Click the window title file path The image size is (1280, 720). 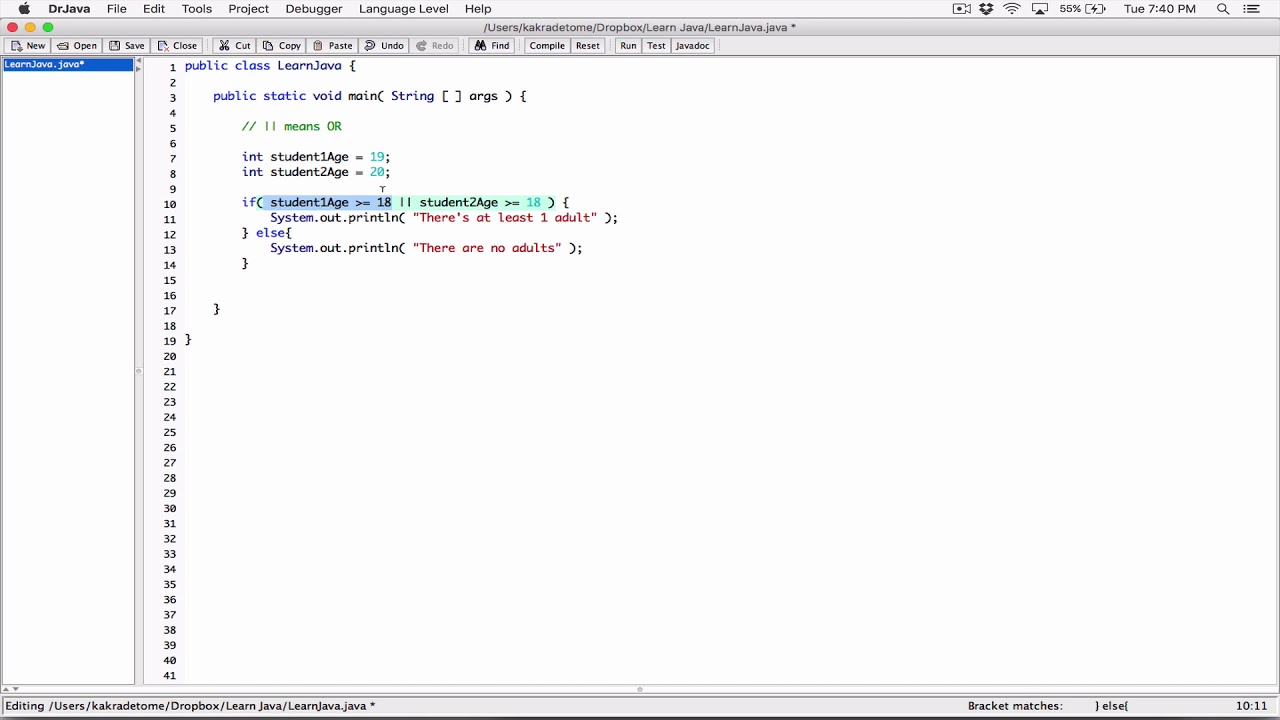click(639, 28)
